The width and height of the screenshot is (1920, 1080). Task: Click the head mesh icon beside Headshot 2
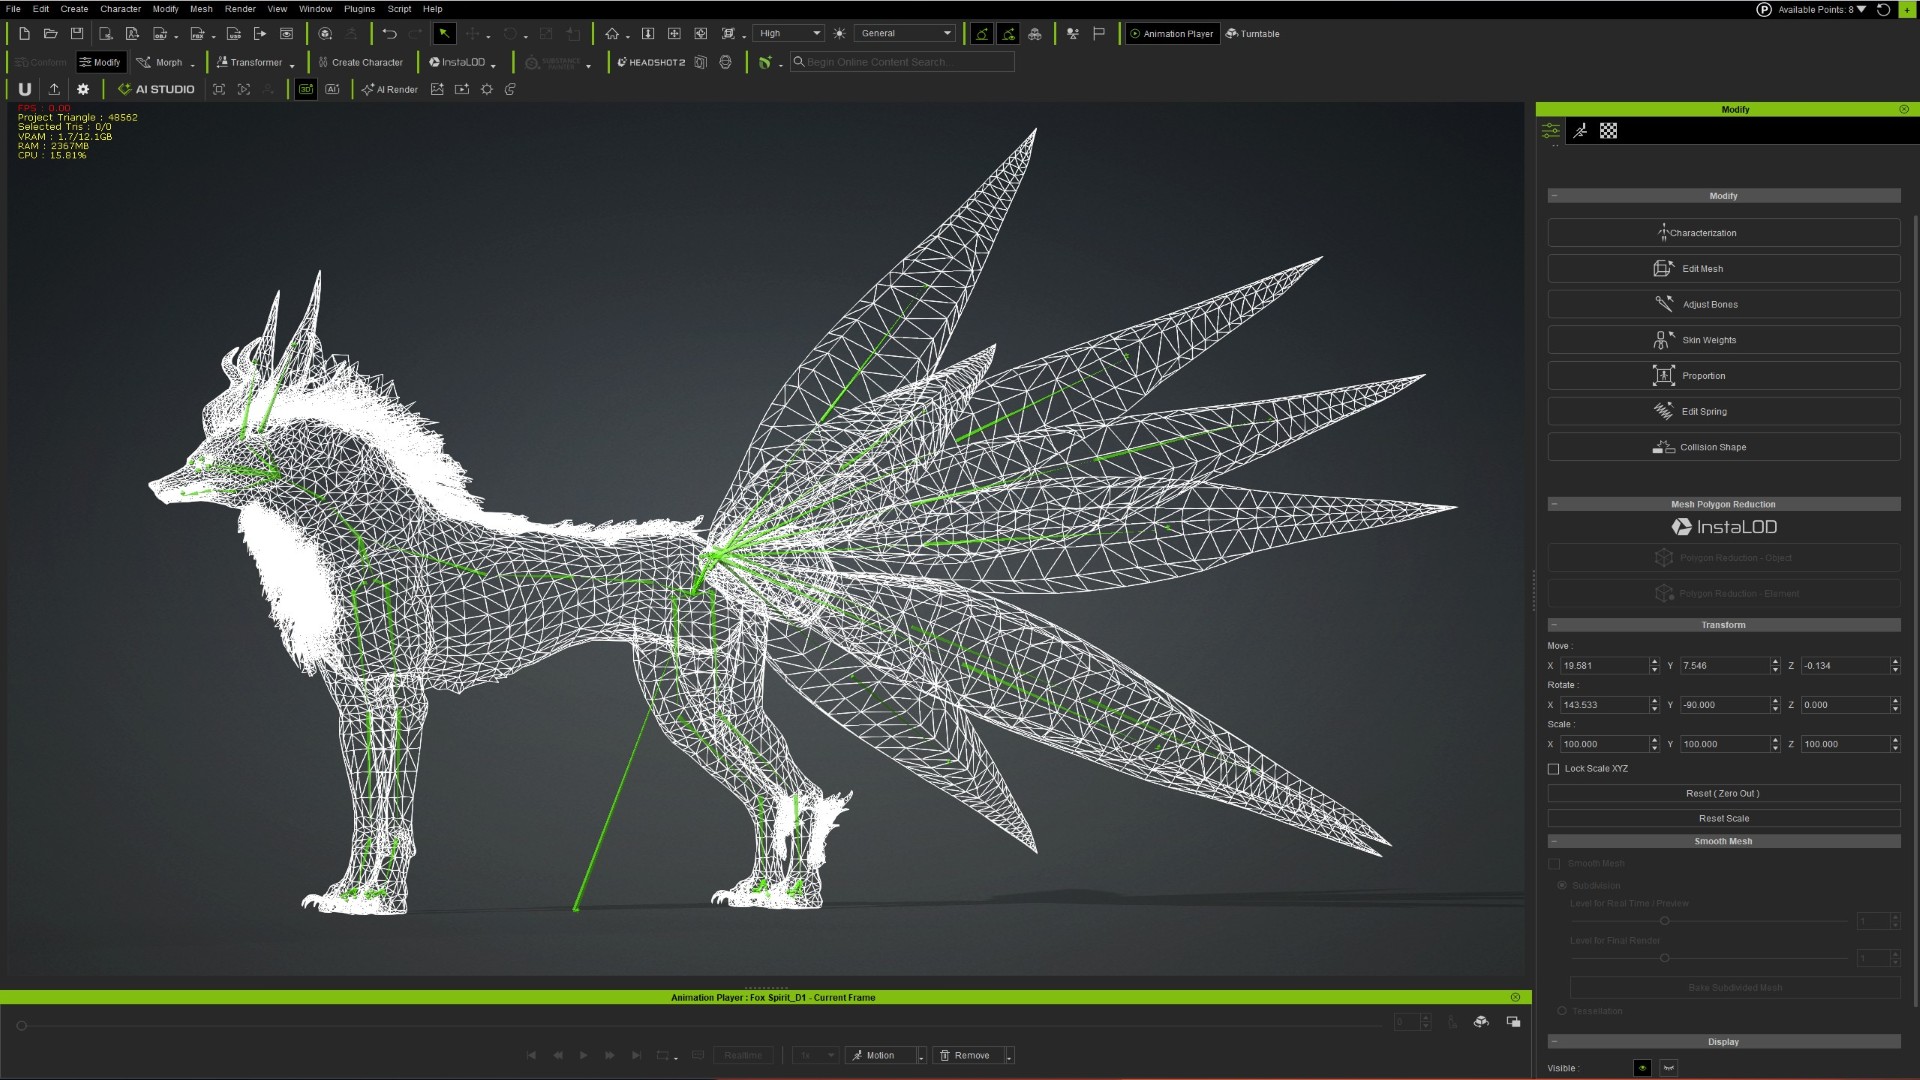click(x=726, y=62)
